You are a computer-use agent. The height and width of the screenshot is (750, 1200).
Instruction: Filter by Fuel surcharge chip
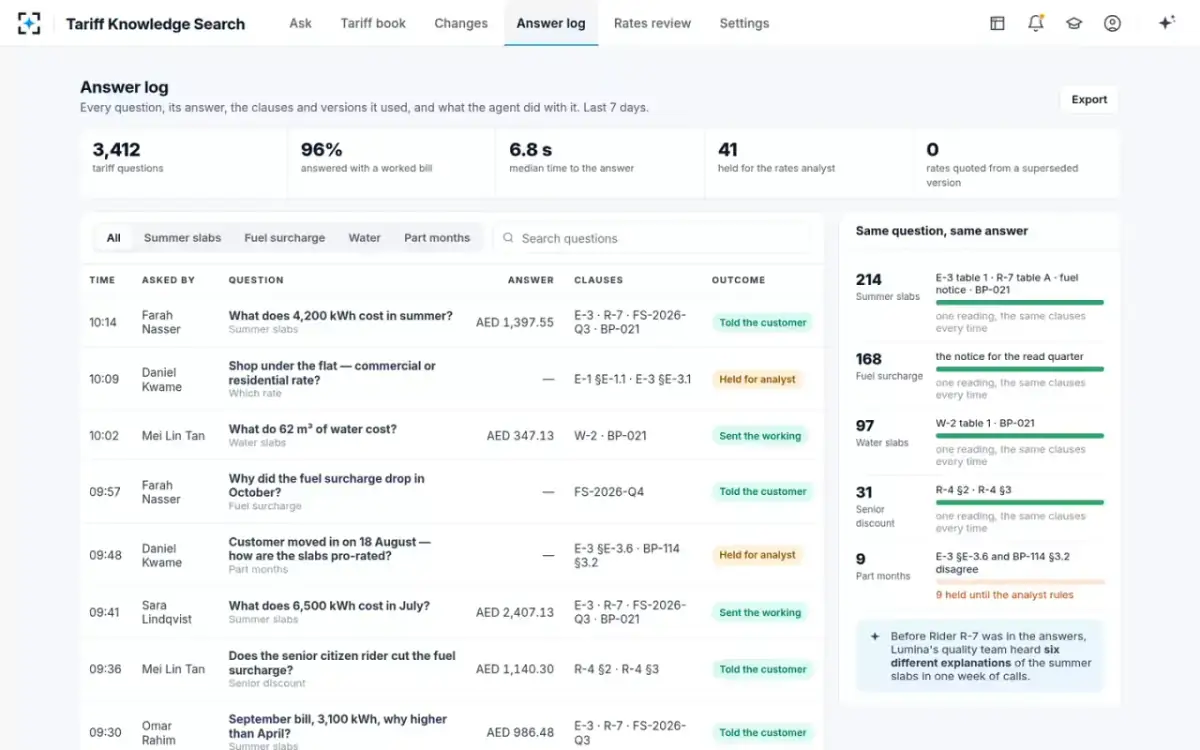[x=285, y=238]
